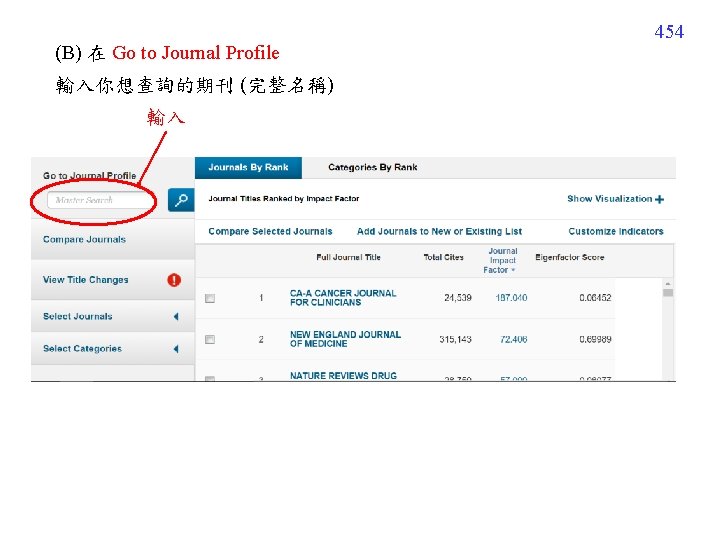The width and height of the screenshot is (720, 540).
Task: Open CA-A Cancer Journal for Clinicians title
Action: (343, 298)
